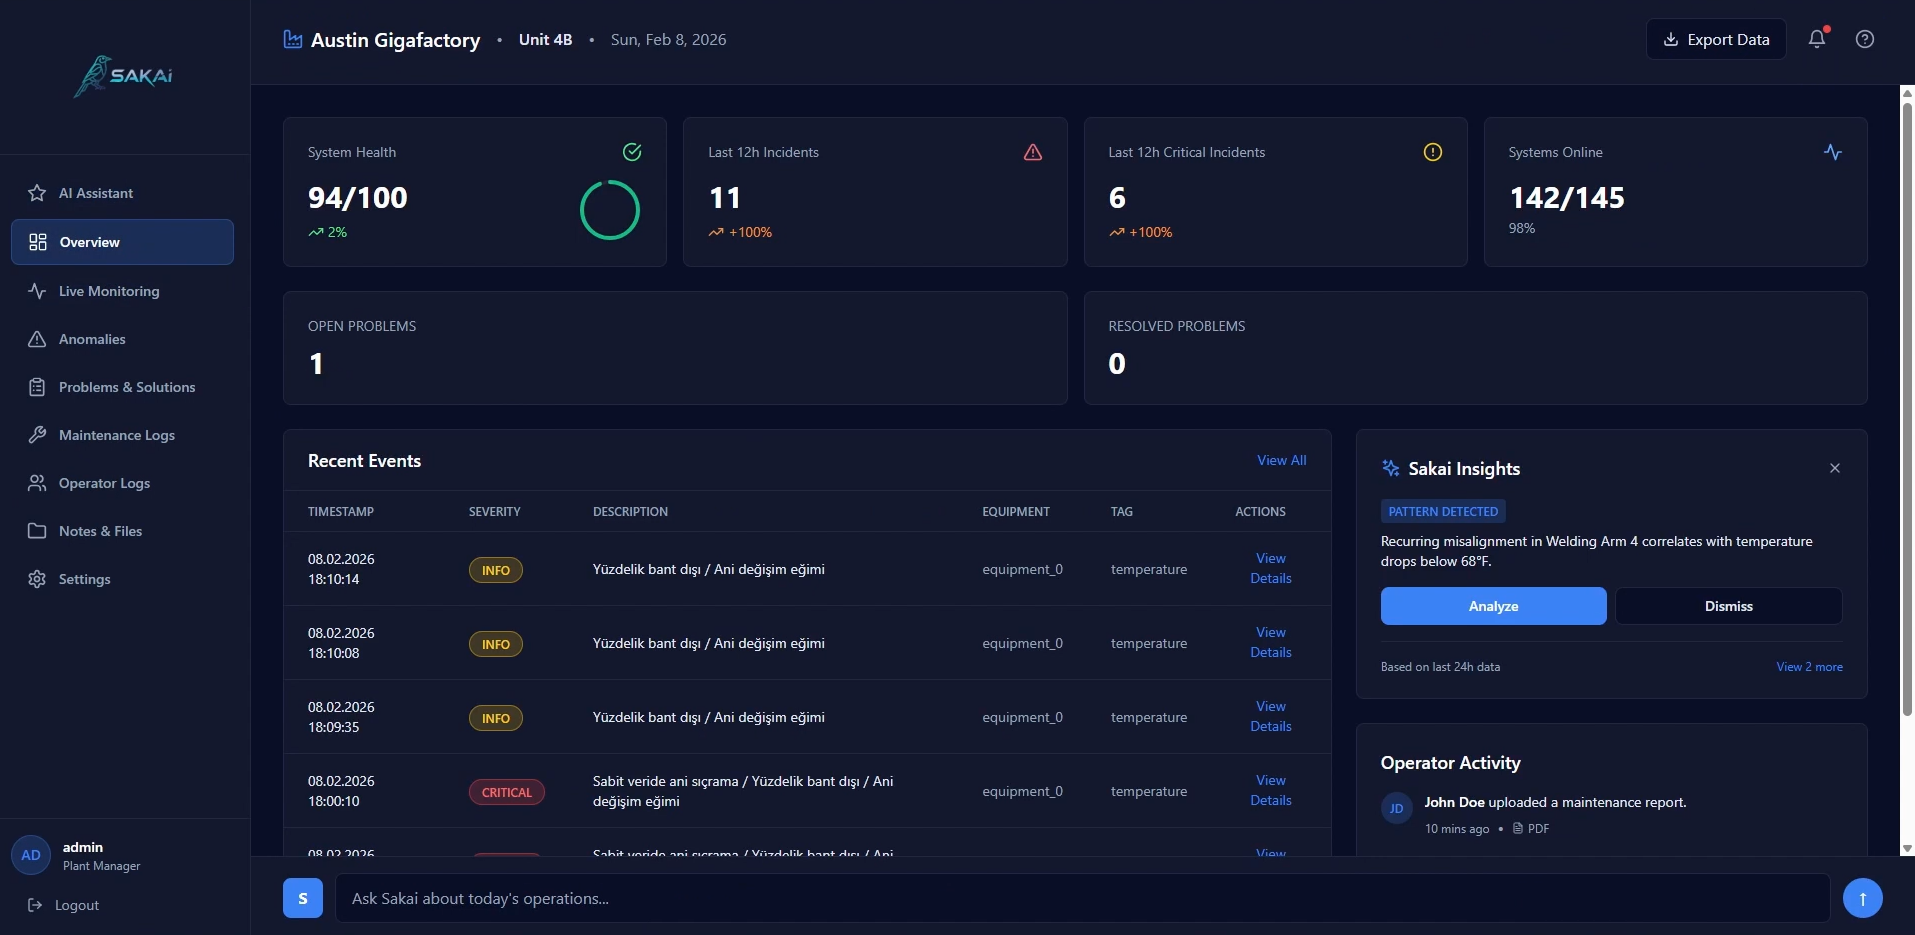Click the notifications bell icon
The height and width of the screenshot is (935, 1915).
click(x=1817, y=39)
